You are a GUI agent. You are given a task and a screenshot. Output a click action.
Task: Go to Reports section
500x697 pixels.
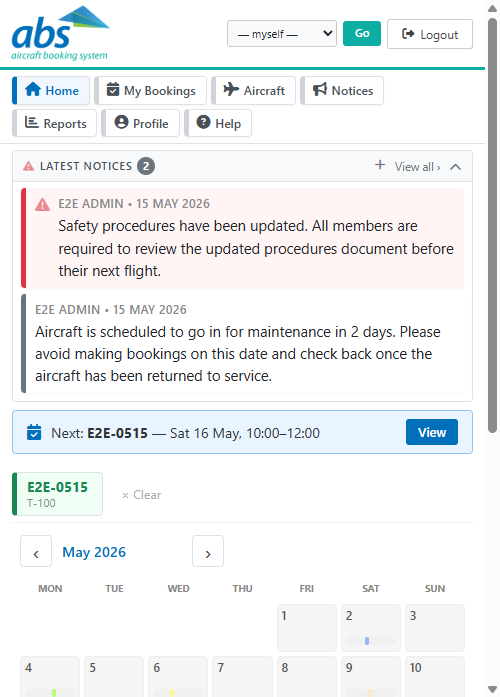click(55, 123)
